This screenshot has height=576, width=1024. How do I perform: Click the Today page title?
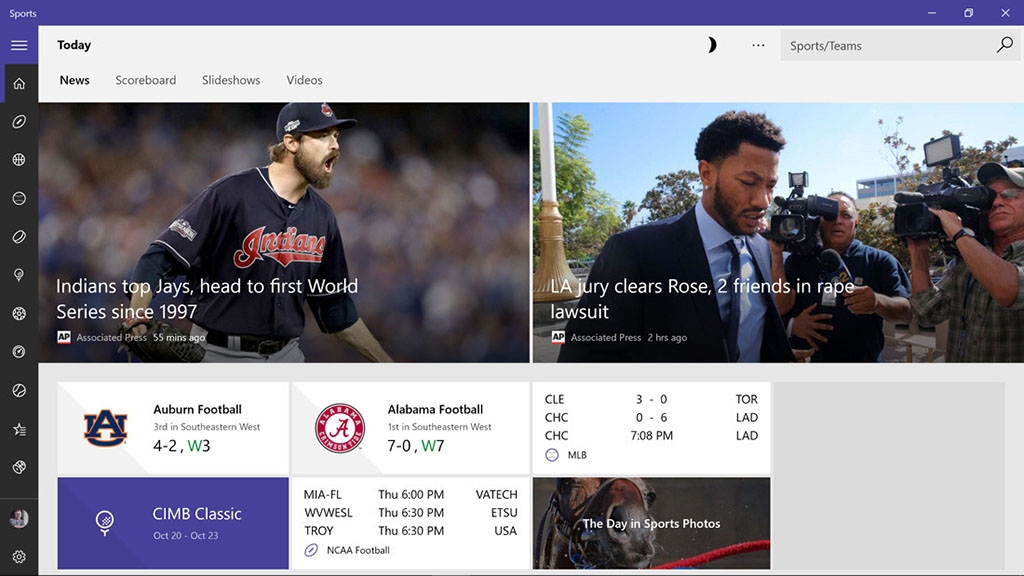74,45
